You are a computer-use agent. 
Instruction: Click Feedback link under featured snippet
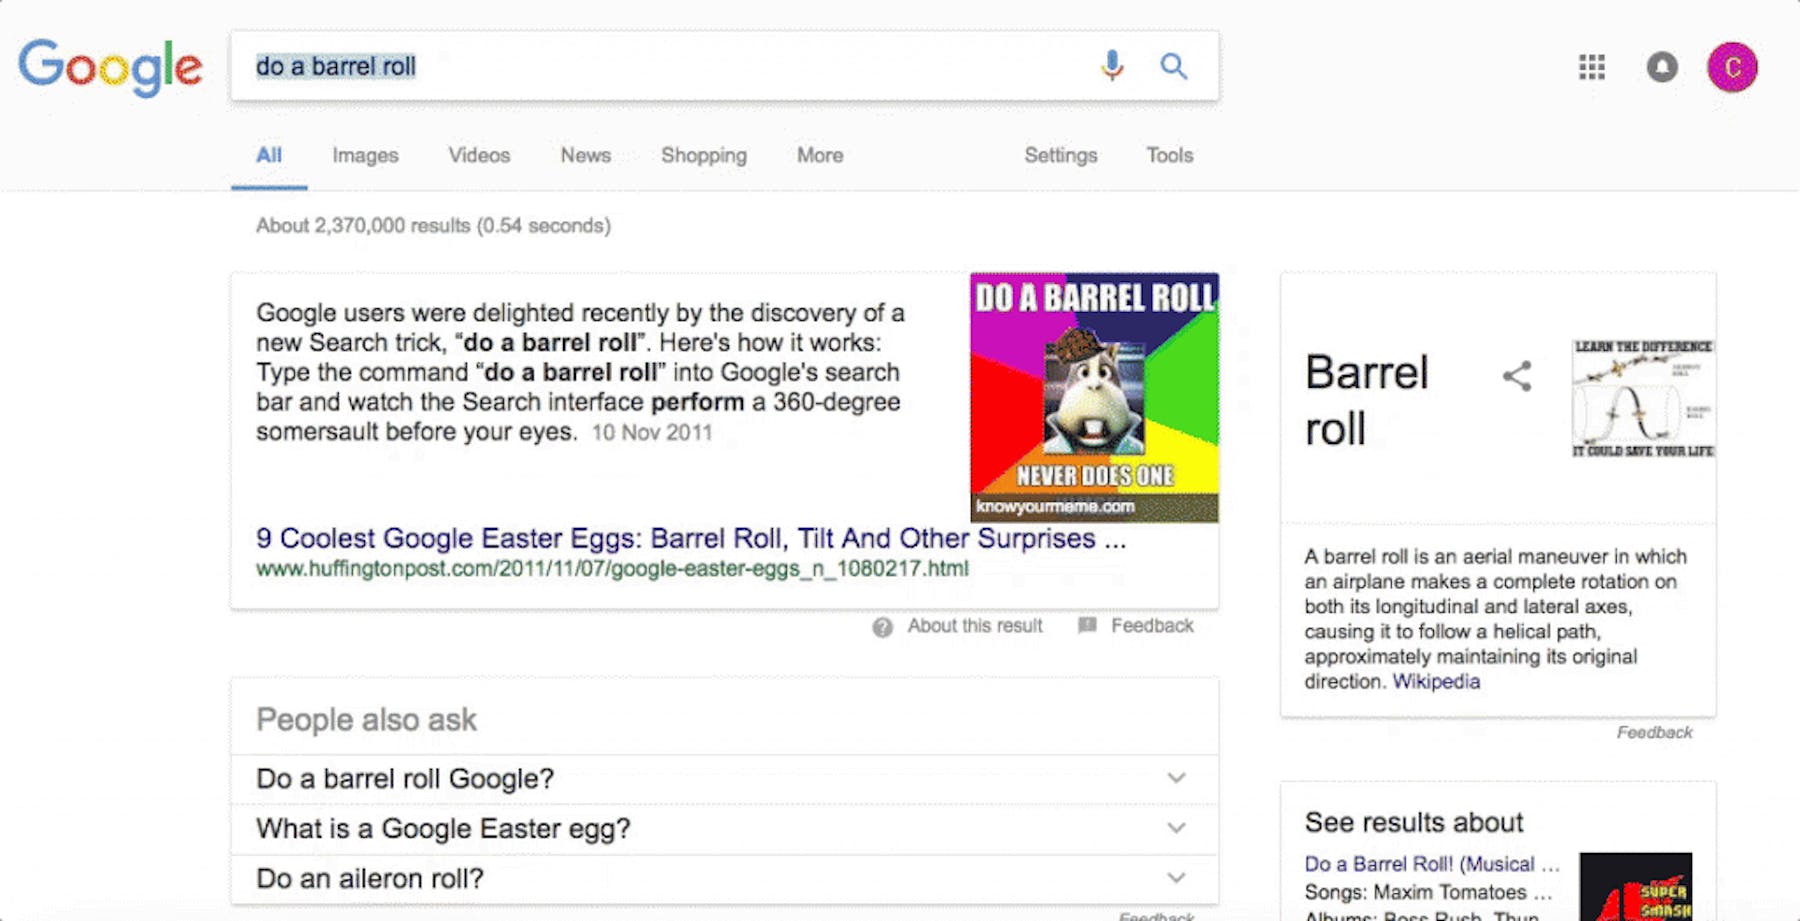[x=1152, y=626]
